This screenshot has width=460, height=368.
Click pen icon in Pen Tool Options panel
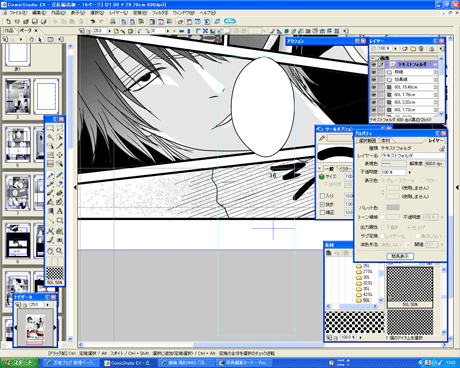322,138
